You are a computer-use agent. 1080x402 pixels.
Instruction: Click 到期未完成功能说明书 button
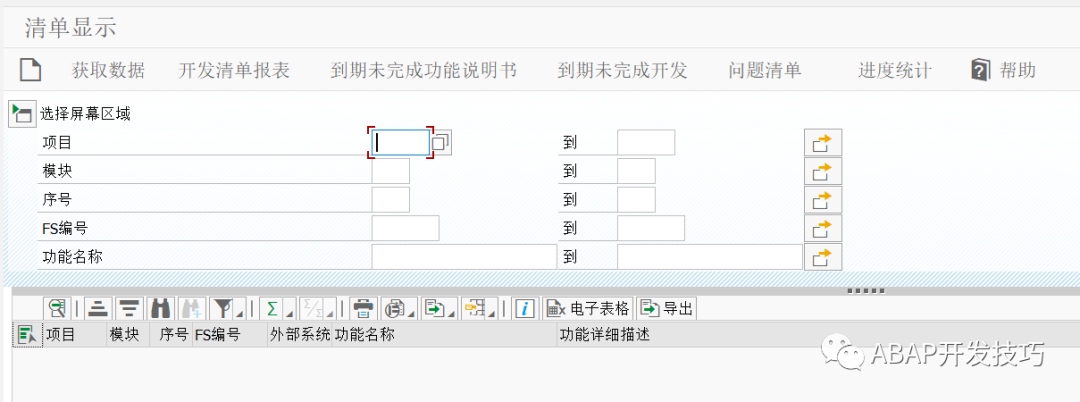tap(424, 70)
